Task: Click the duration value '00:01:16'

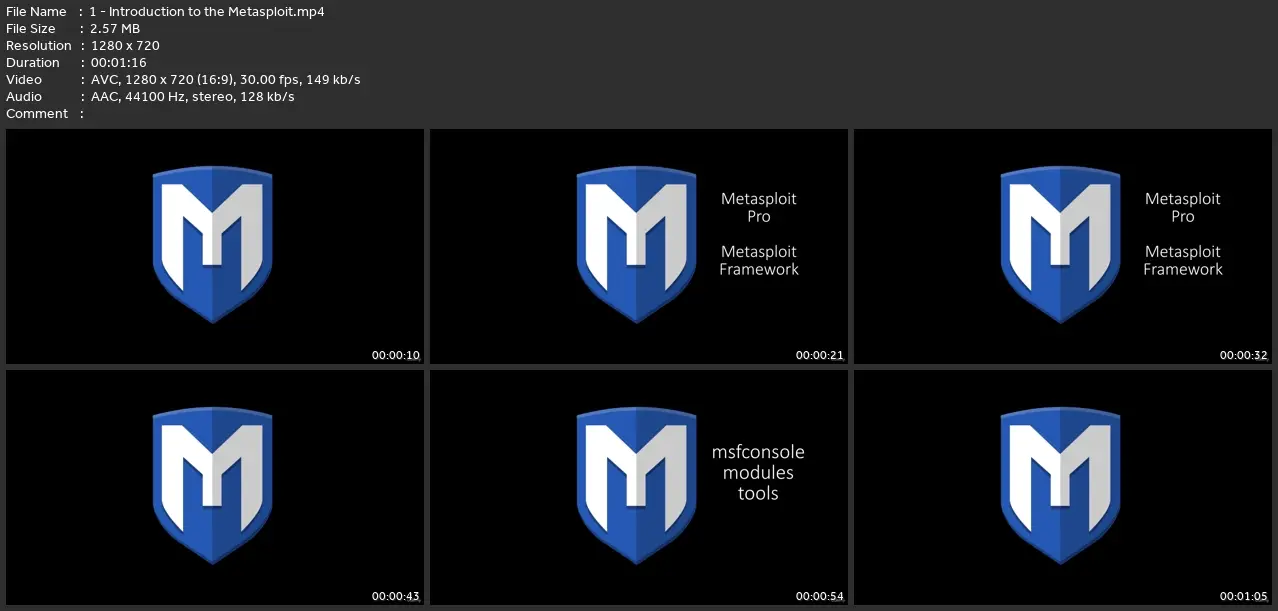Action: coord(119,63)
